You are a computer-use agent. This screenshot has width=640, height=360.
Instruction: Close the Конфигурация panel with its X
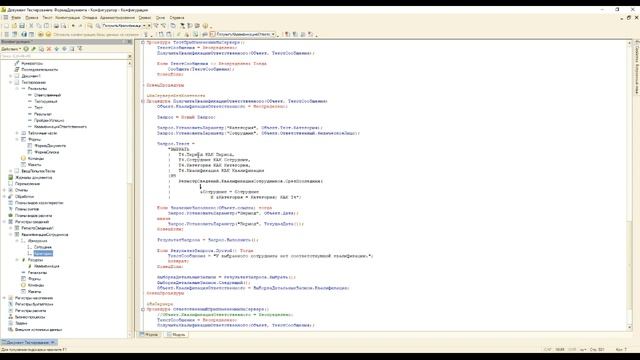(x=130, y=42)
